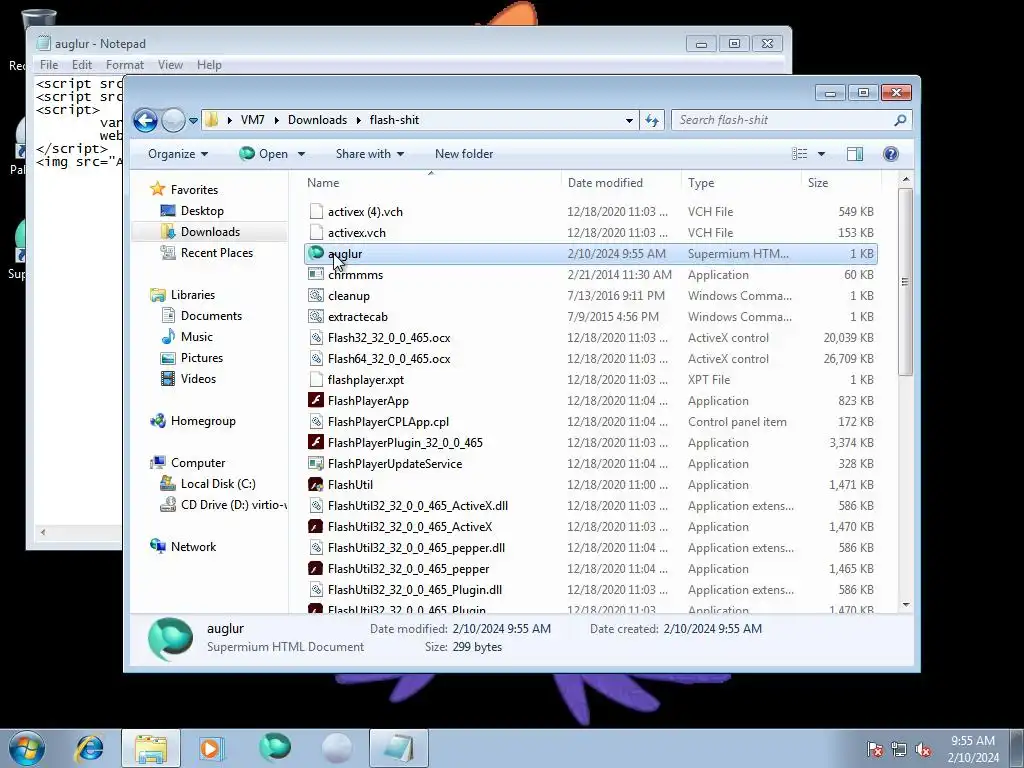Select Network in the sidebar

193,547
